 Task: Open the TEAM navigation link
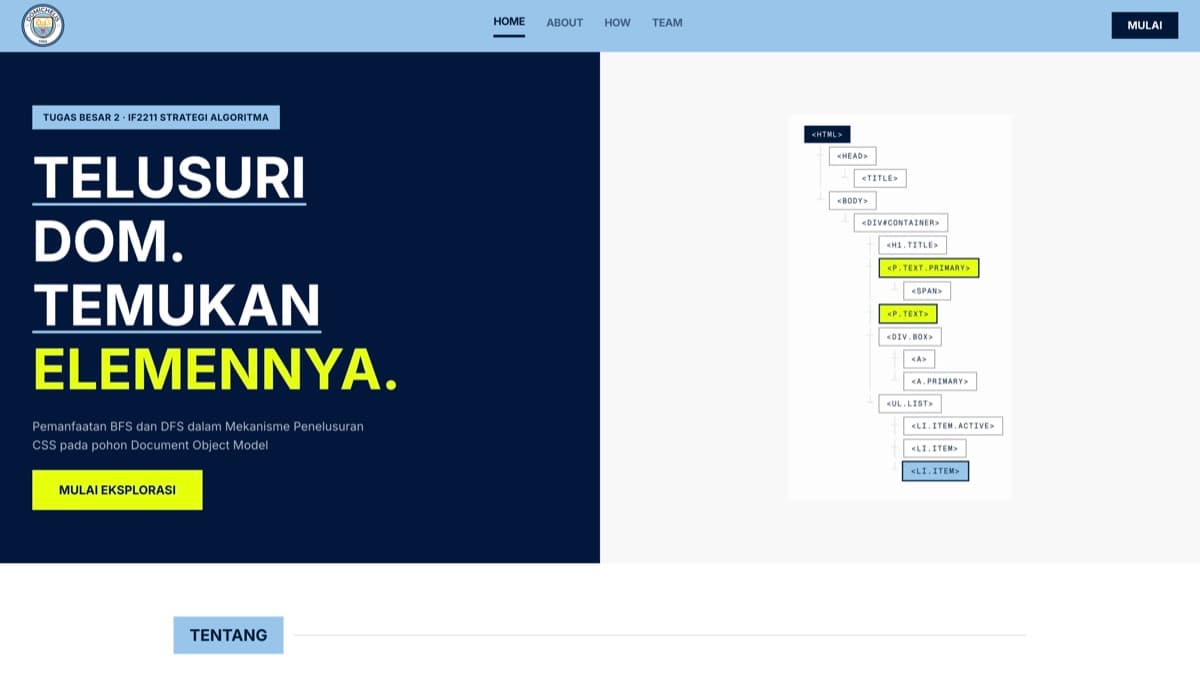[667, 23]
